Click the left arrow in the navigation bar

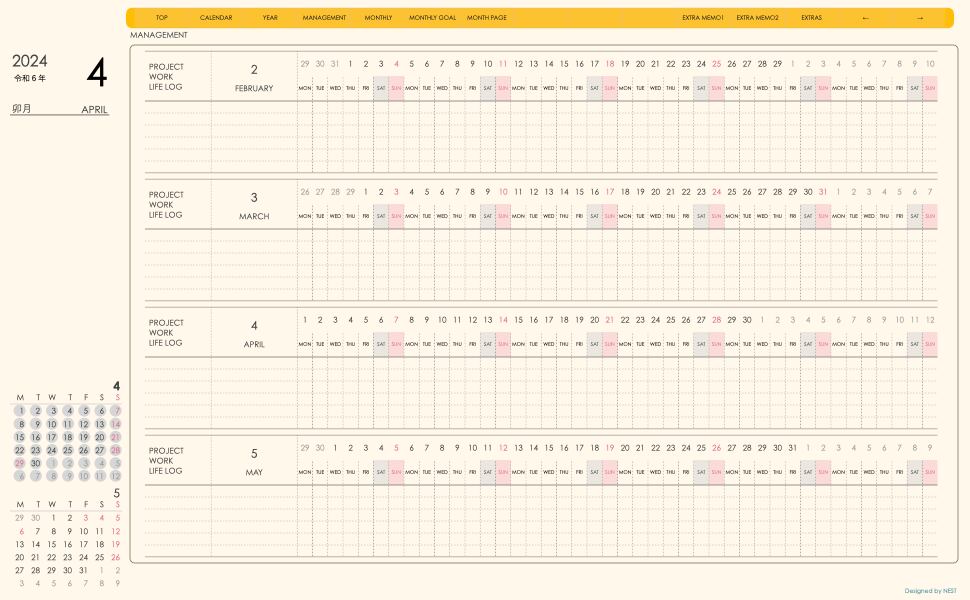click(865, 18)
